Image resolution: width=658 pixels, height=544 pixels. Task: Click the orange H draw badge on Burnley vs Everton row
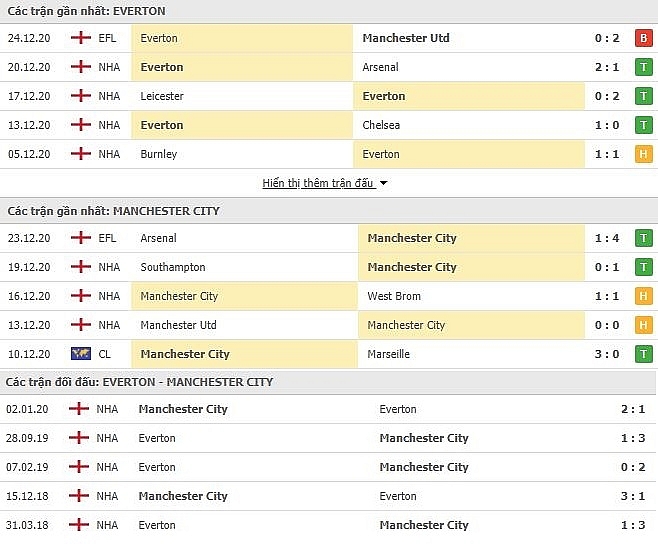[x=643, y=154]
